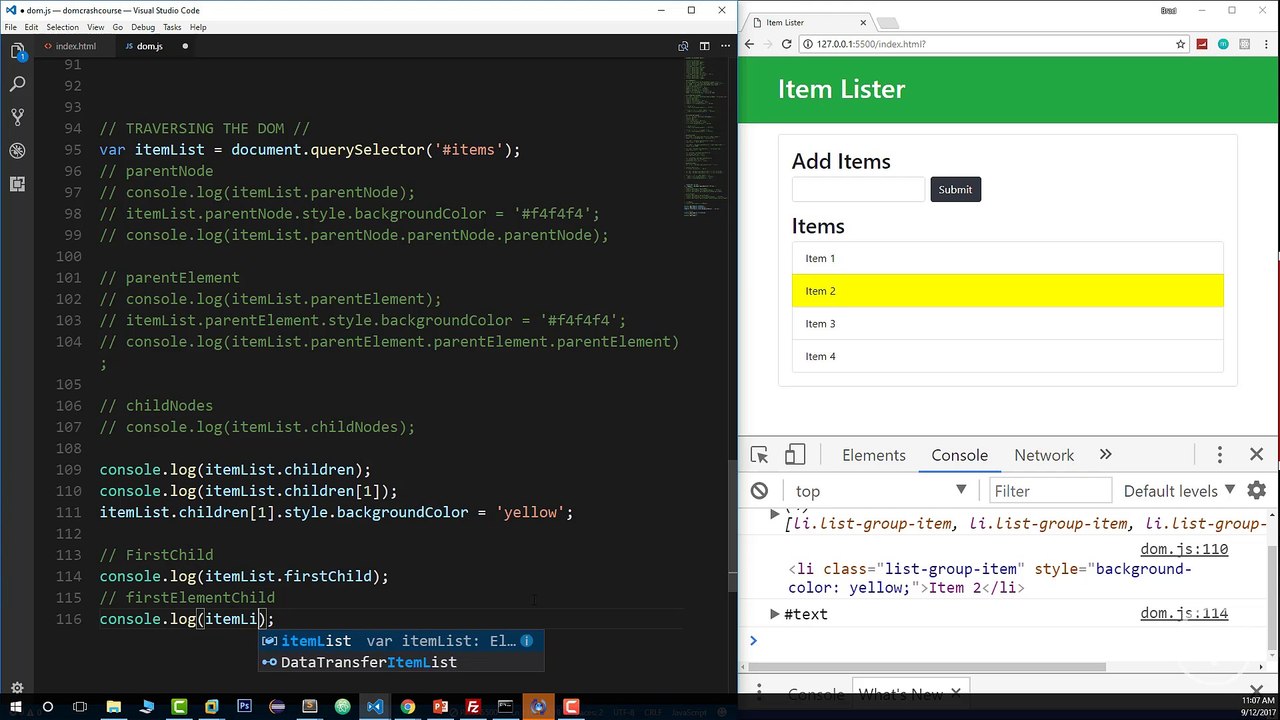Switch to the Elements tab

[x=874, y=455]
